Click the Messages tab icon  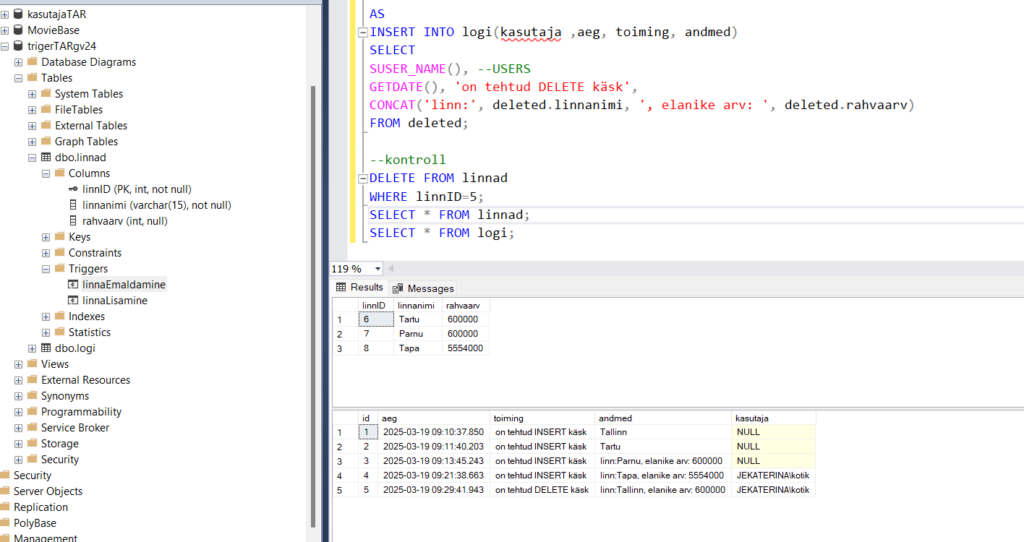tap(398, 288)
